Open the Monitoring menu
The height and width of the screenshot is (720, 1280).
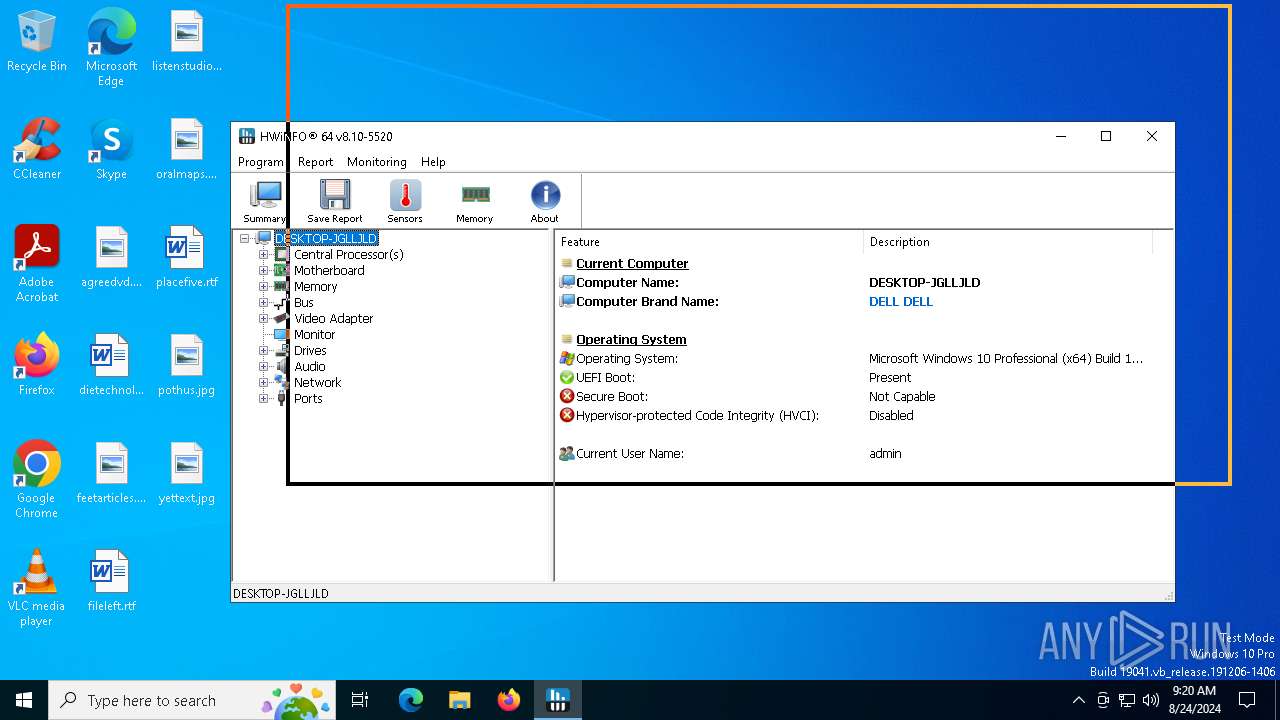(x=377, y=162)
